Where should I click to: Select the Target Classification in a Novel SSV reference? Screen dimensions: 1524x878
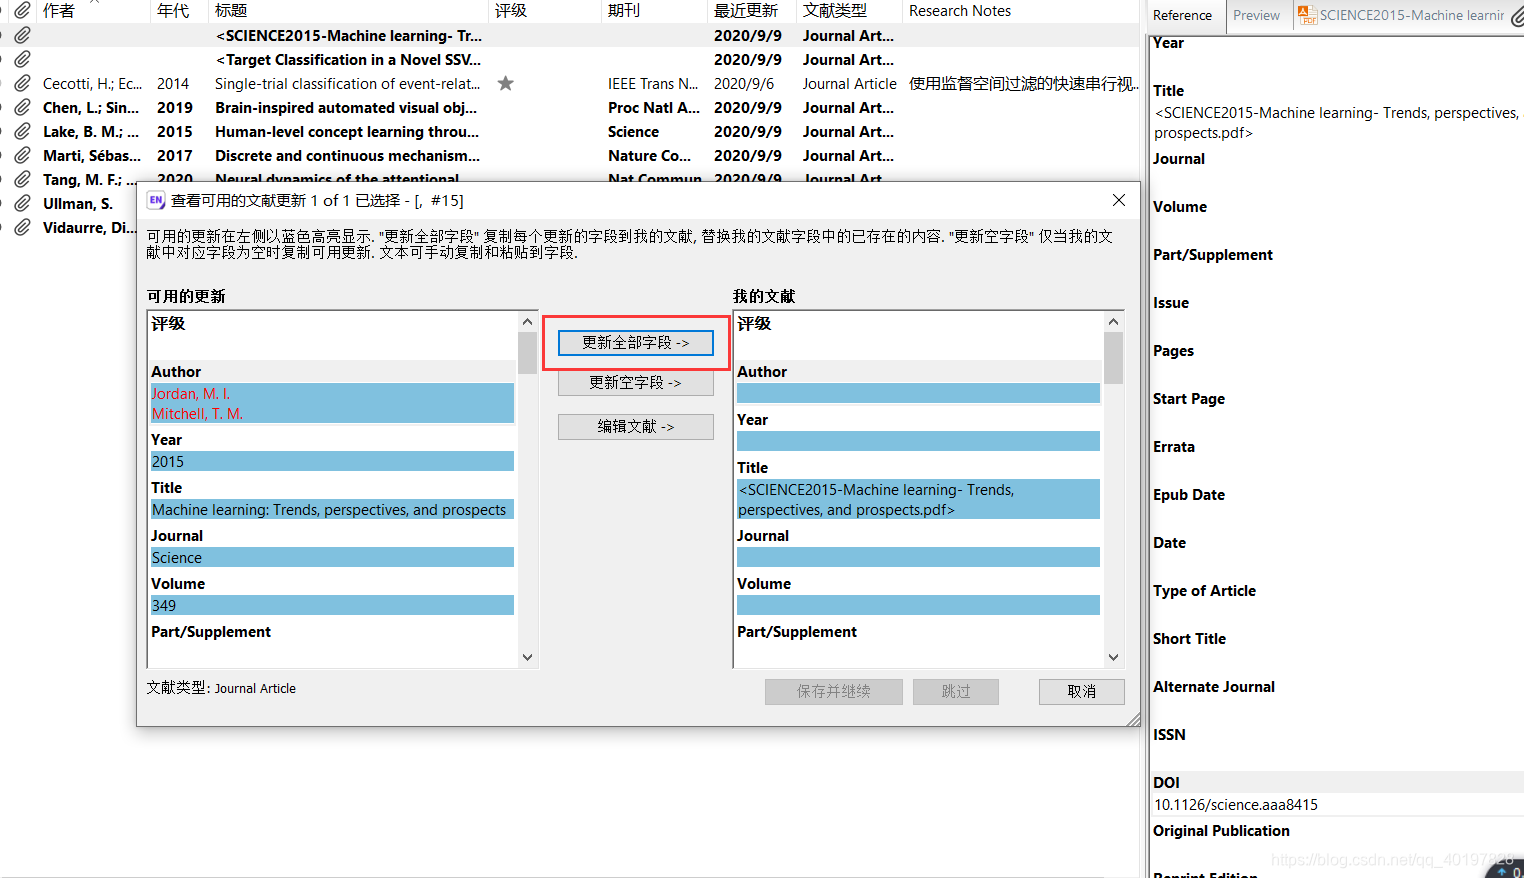(570, 59)
